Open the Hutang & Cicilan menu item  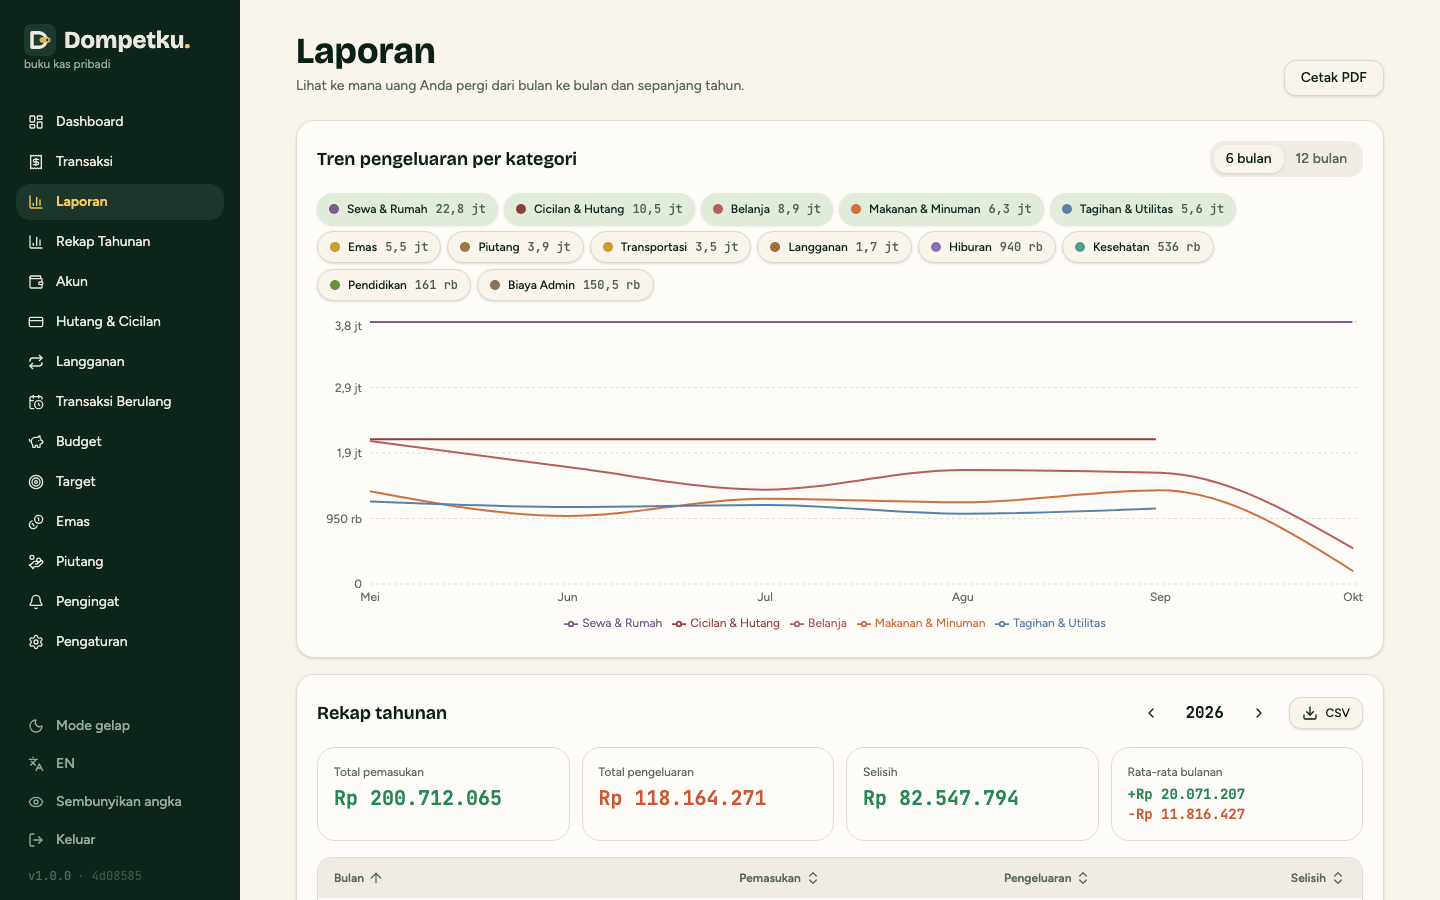120,322
